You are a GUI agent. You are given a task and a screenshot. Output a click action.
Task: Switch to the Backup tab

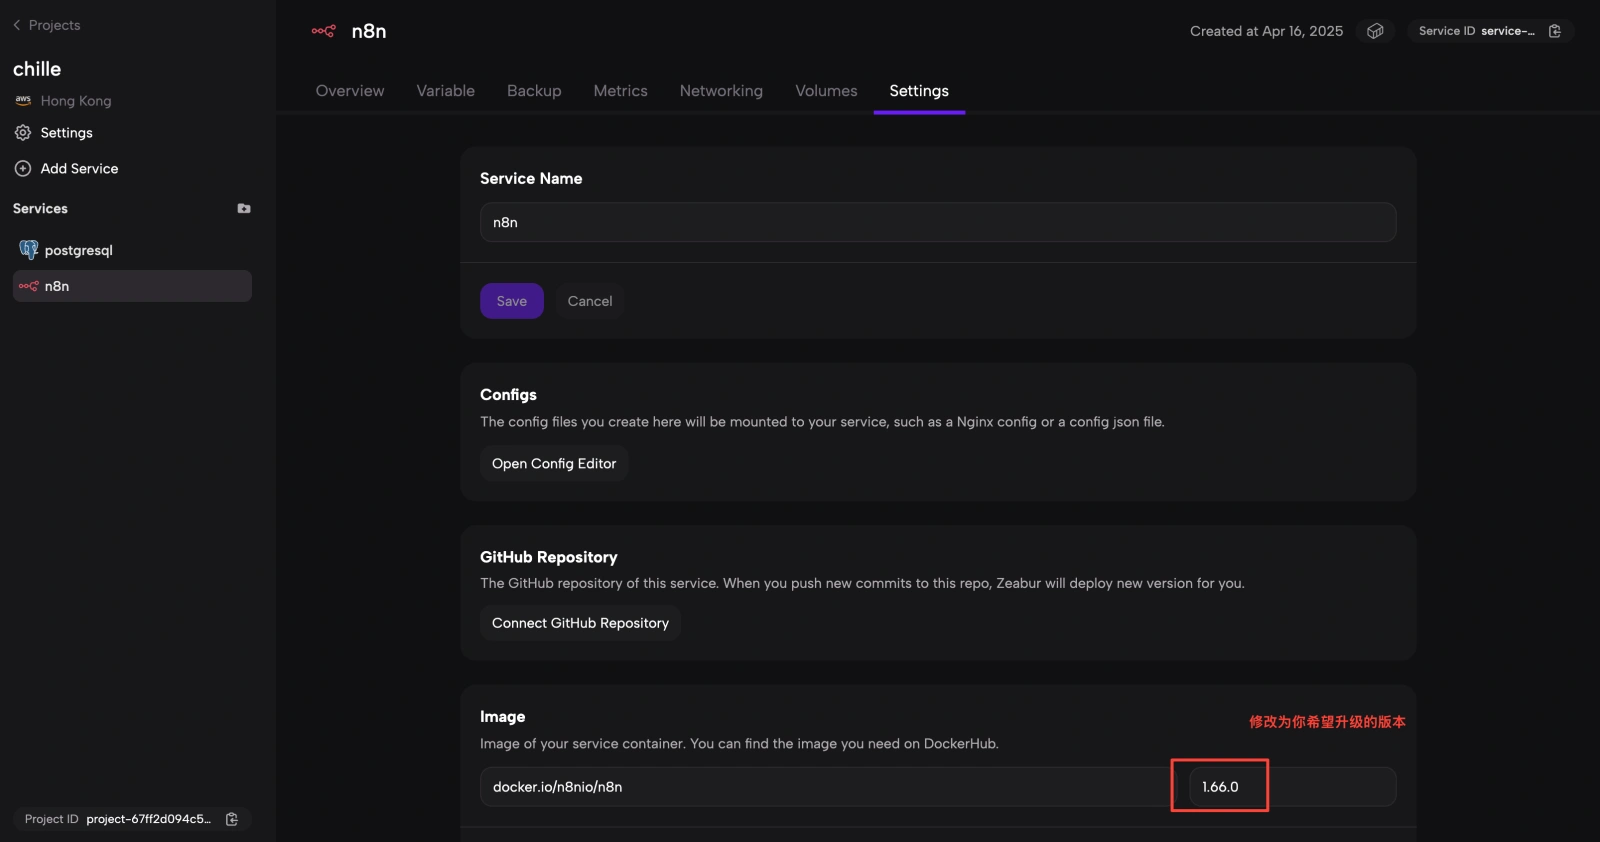(534, 91)
